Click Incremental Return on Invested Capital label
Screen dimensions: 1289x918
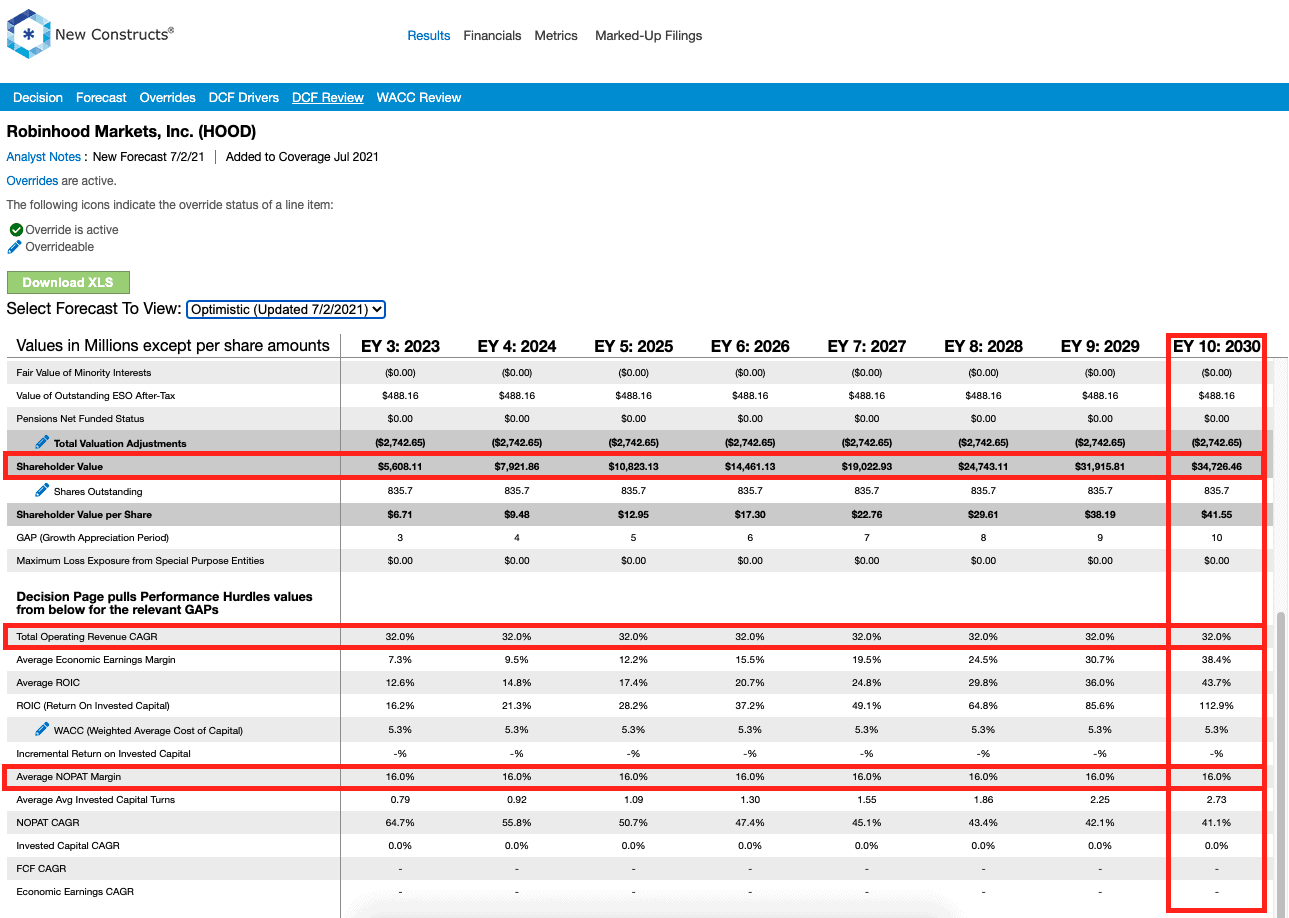coord(103,753)
